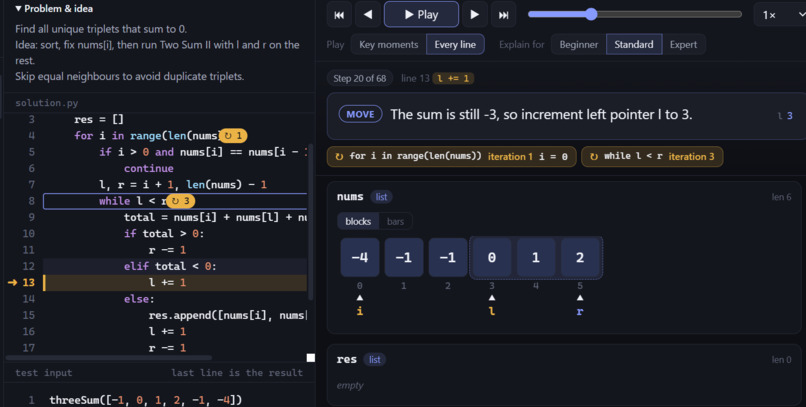Switch nums view to blocks

click(358, 221)
